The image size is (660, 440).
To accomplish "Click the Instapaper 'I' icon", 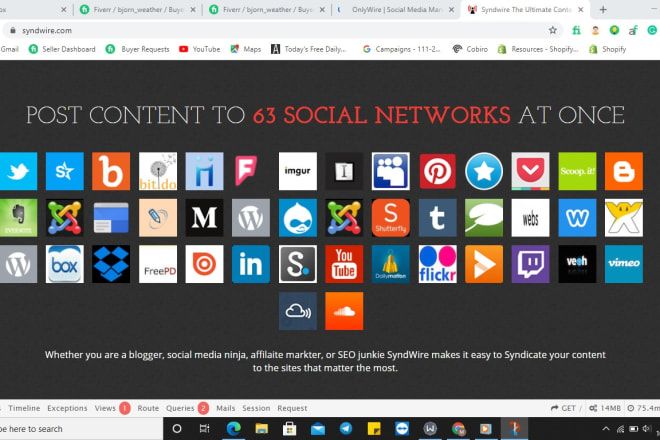I will 344,171.
